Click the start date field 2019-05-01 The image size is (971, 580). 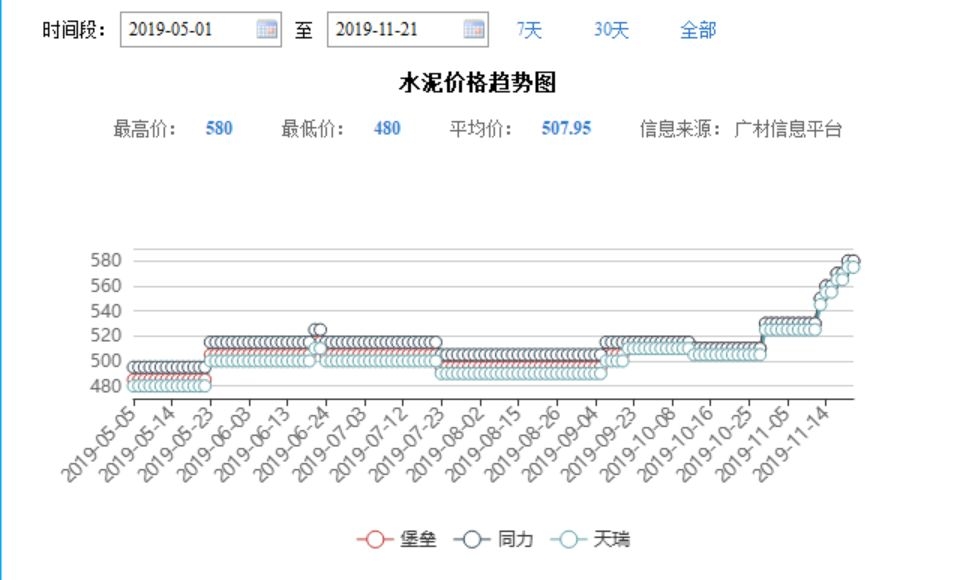point(201,29)
